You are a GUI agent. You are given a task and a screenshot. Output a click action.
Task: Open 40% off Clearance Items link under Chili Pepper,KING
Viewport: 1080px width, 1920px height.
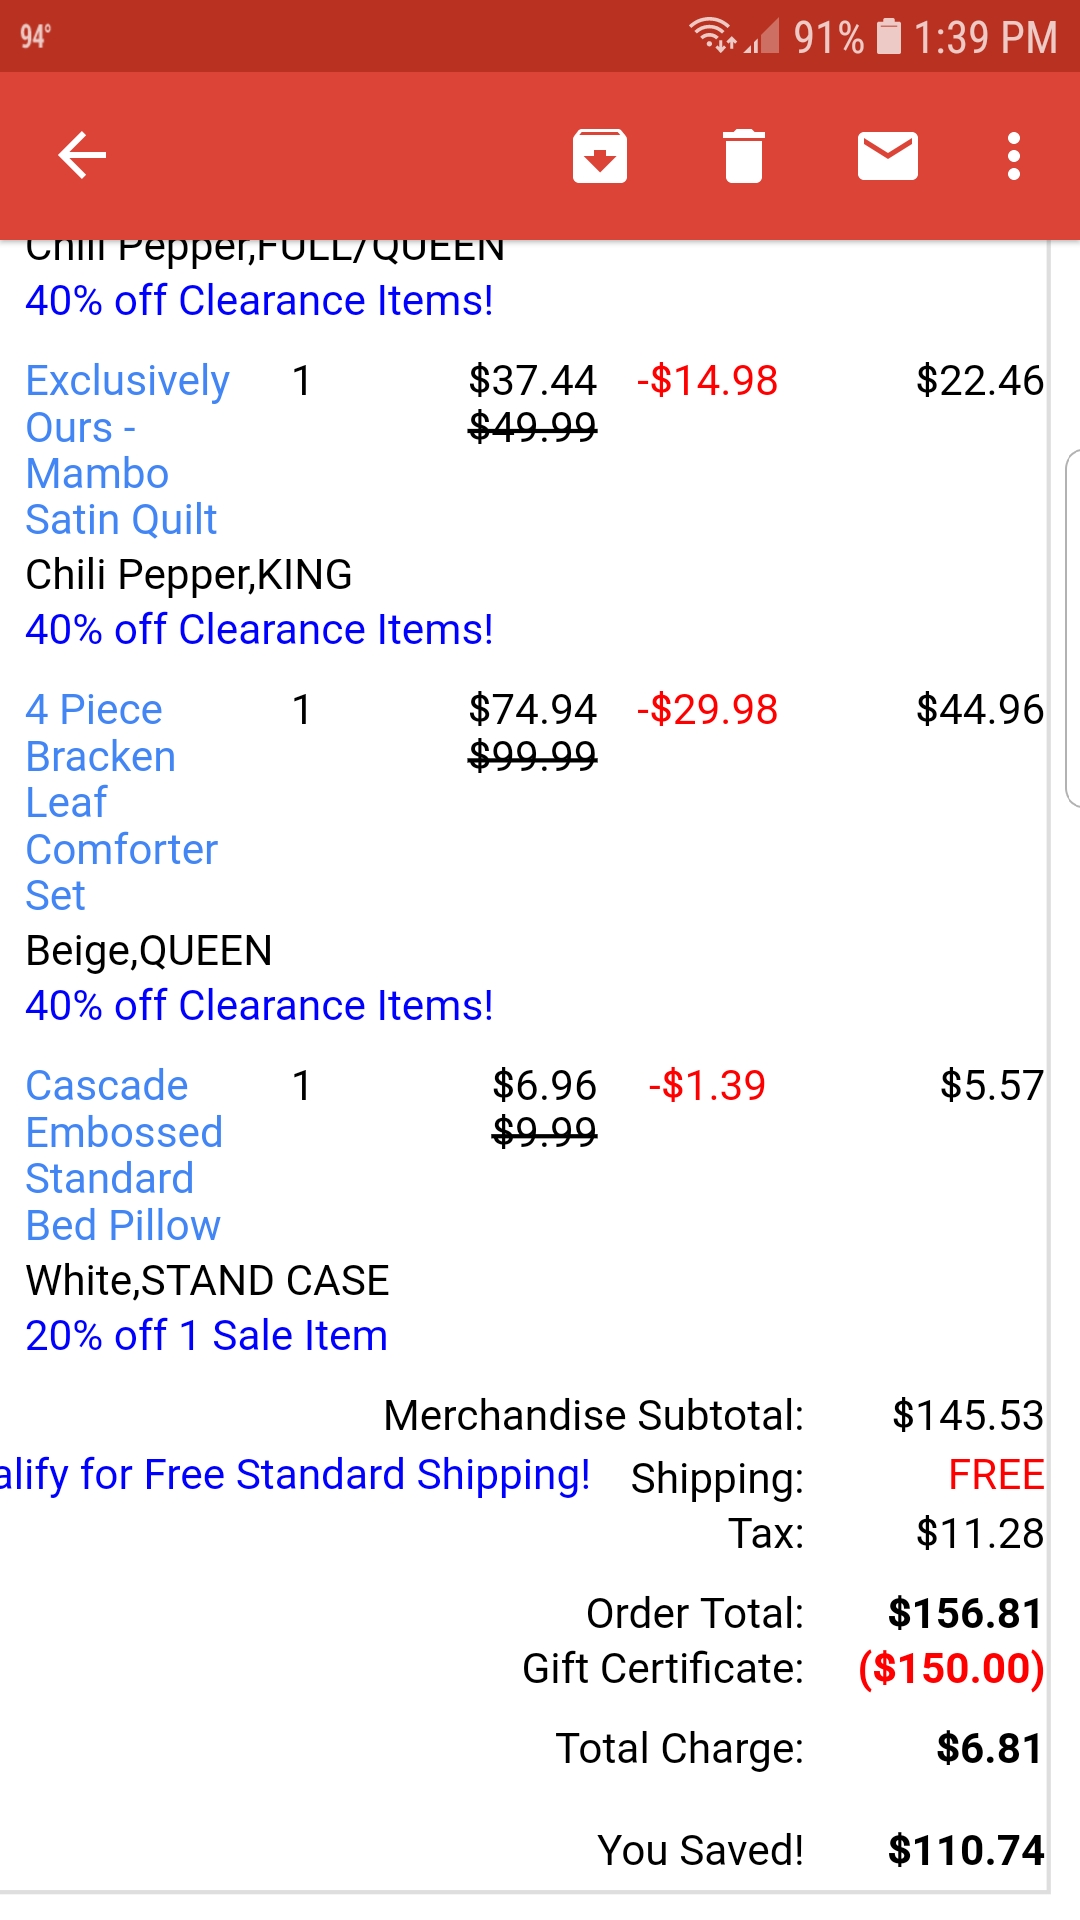pos(260,630)
